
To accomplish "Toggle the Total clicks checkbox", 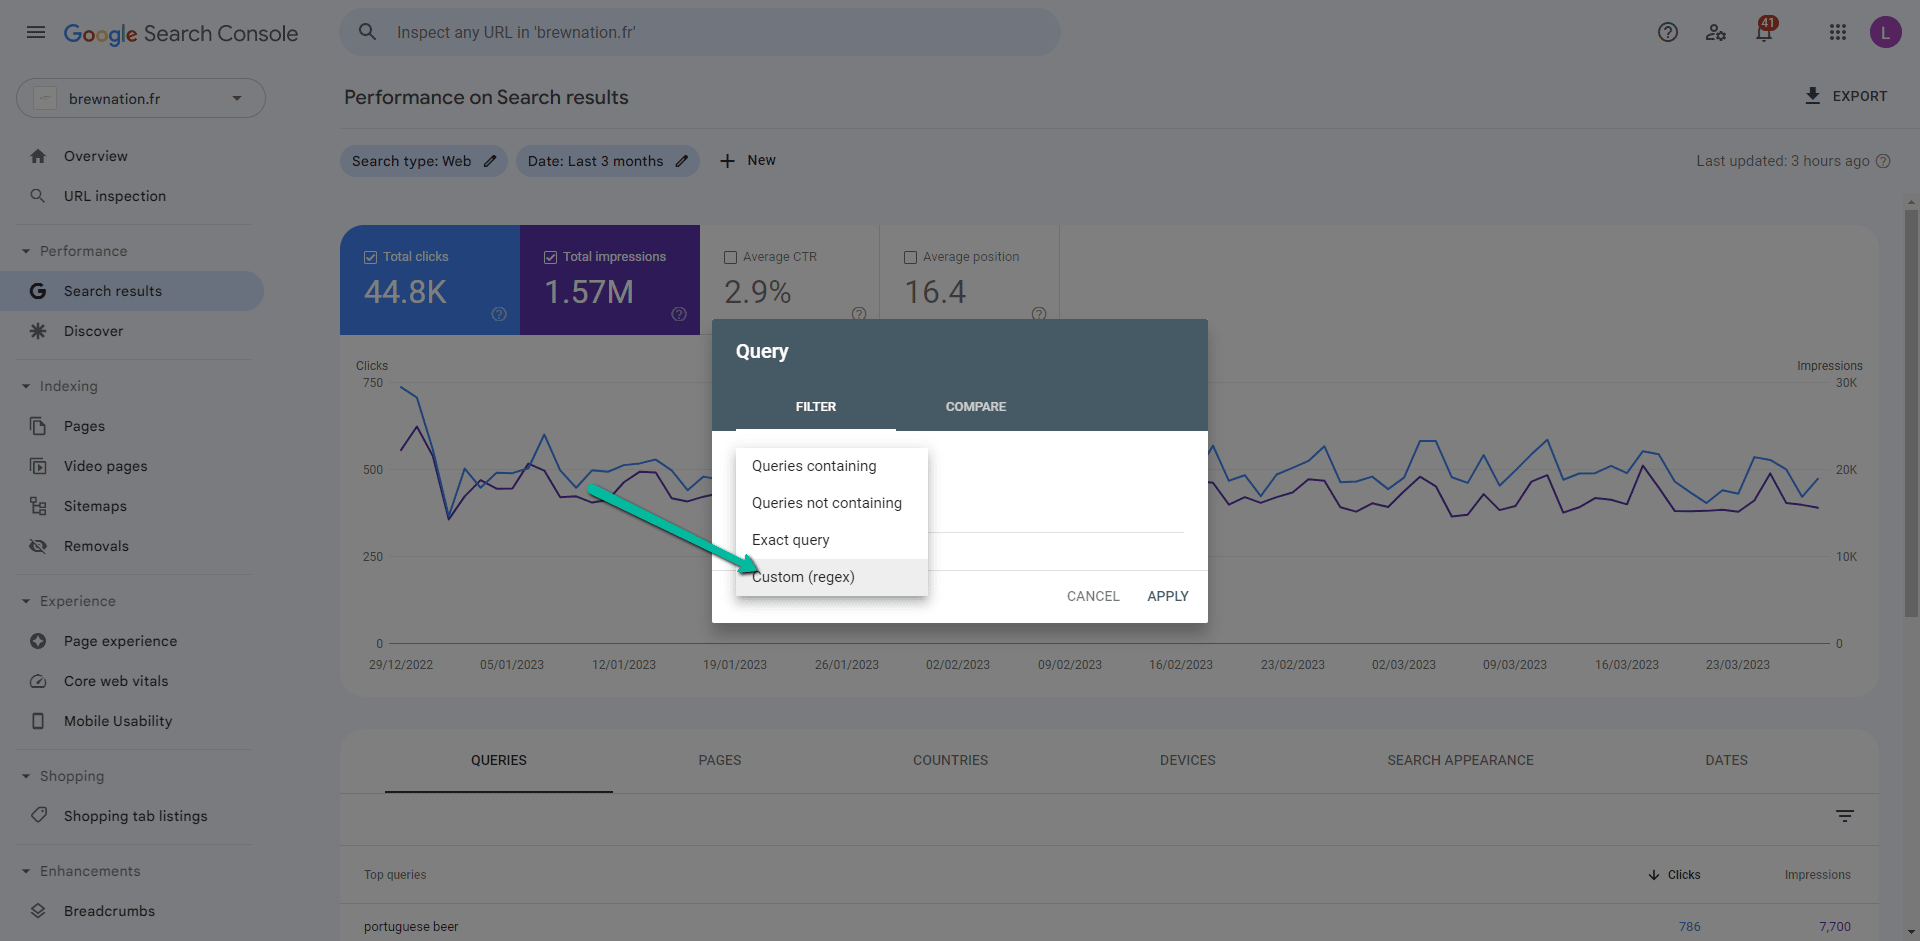I will coord(370,257).
